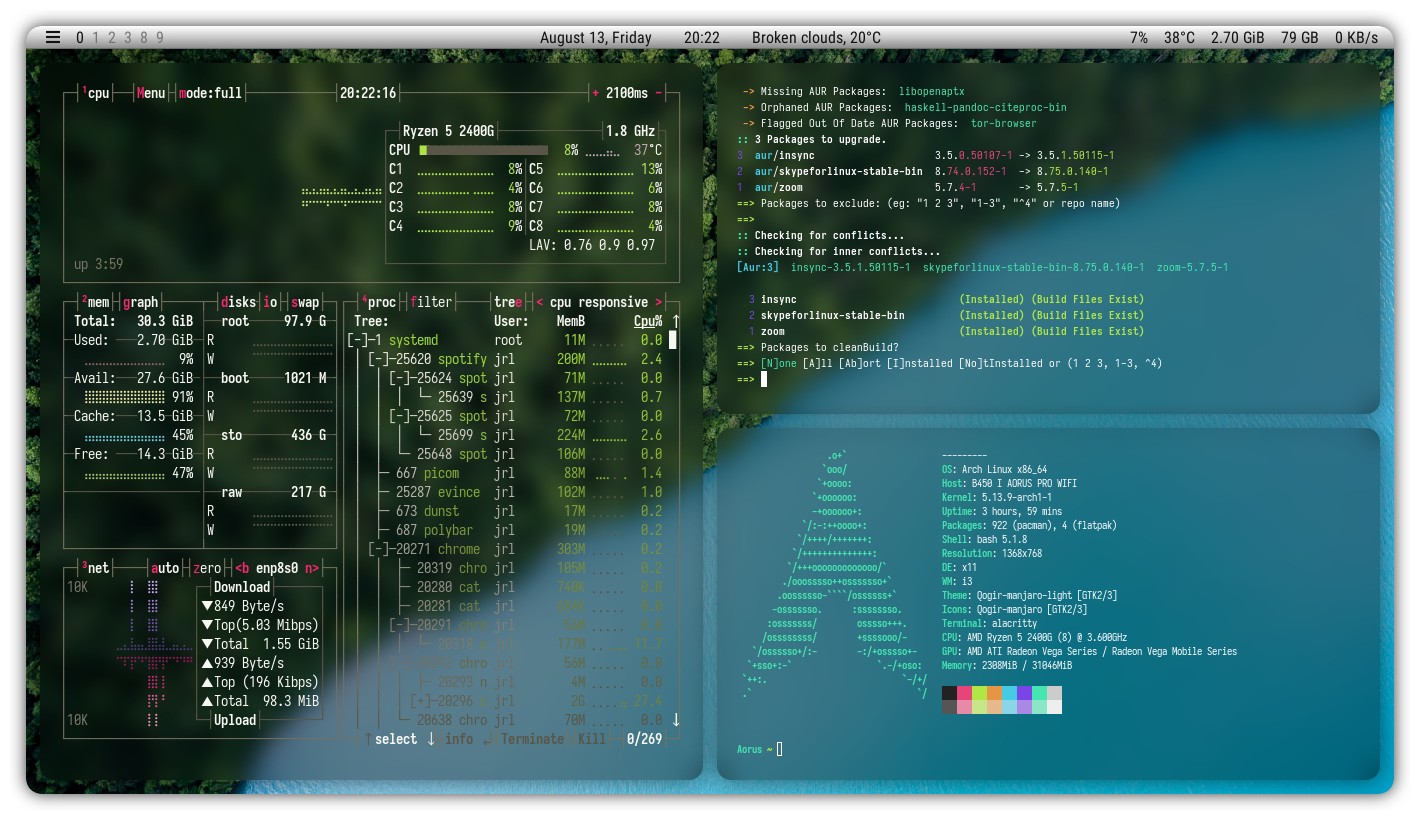Viewport: 1420px width, 820px height.
Task: Switch to previous interface with '<b' in net box
Action: click(243, 568)
